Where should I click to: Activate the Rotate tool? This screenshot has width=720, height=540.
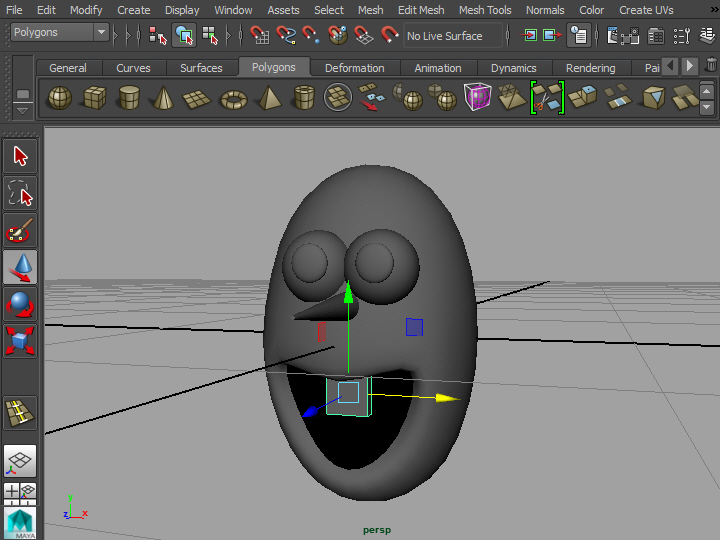pos(20,303)
